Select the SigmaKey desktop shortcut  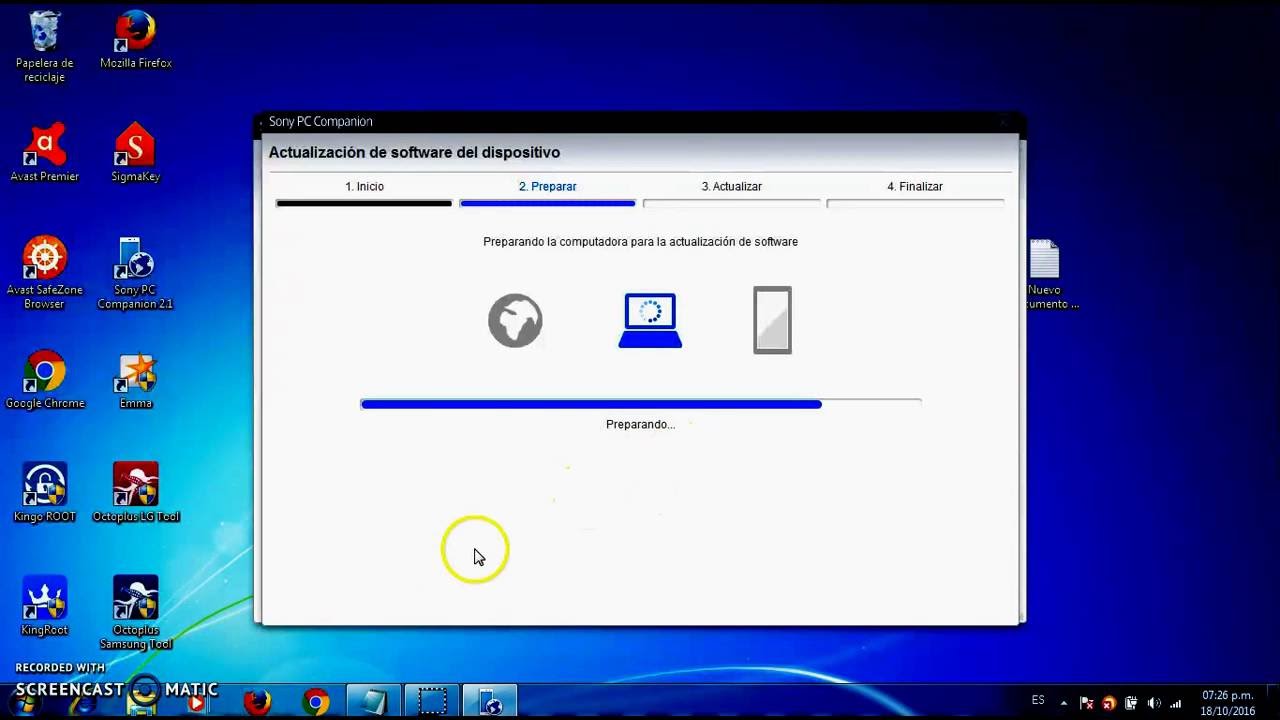tap(135, 153)
